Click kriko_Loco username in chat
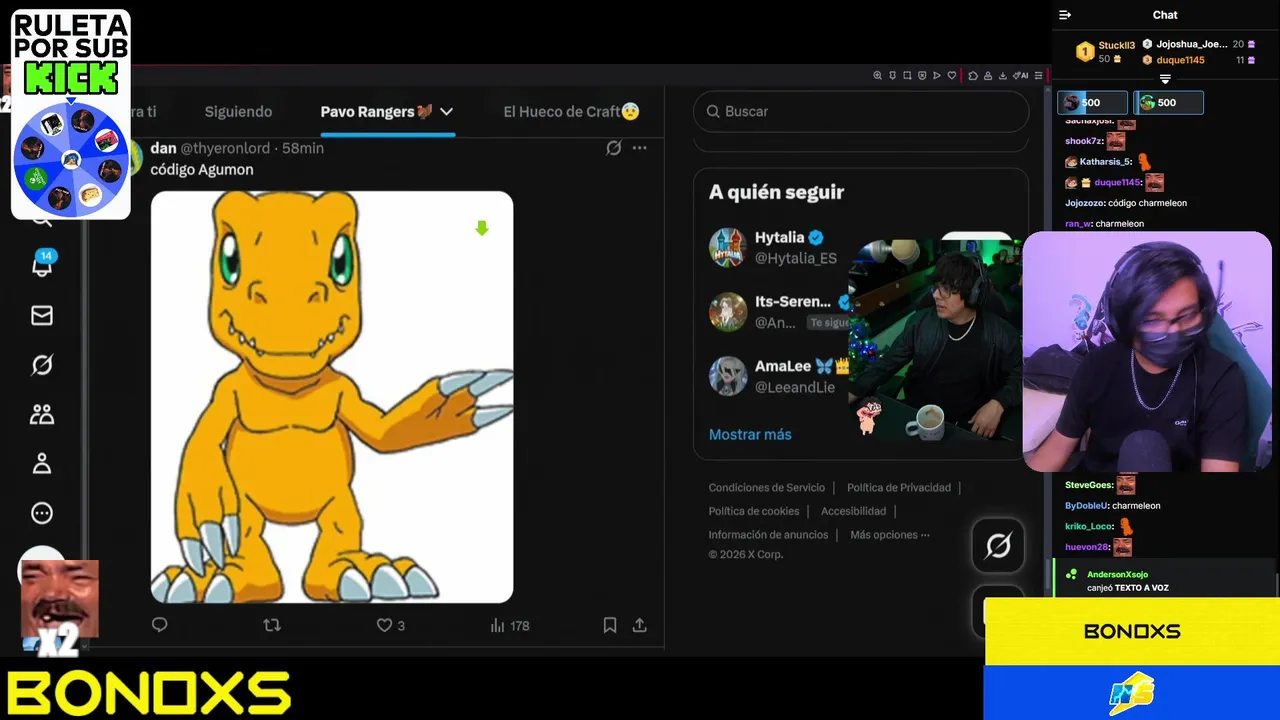Image resolution: width=1280 pixels, height=720 pixels. (x=1089, y=526)
